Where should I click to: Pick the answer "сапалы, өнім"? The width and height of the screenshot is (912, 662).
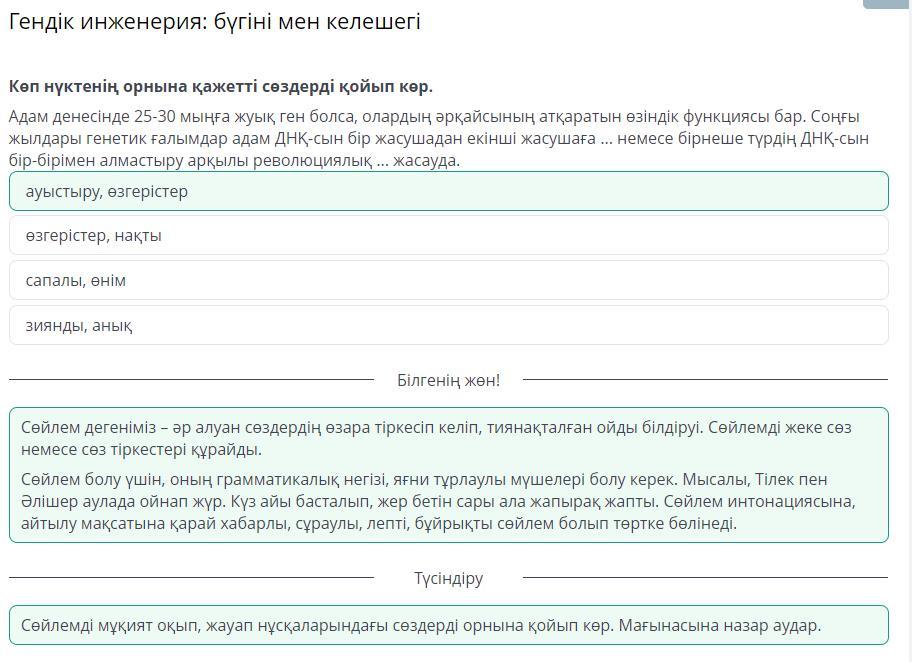point(448,281)
